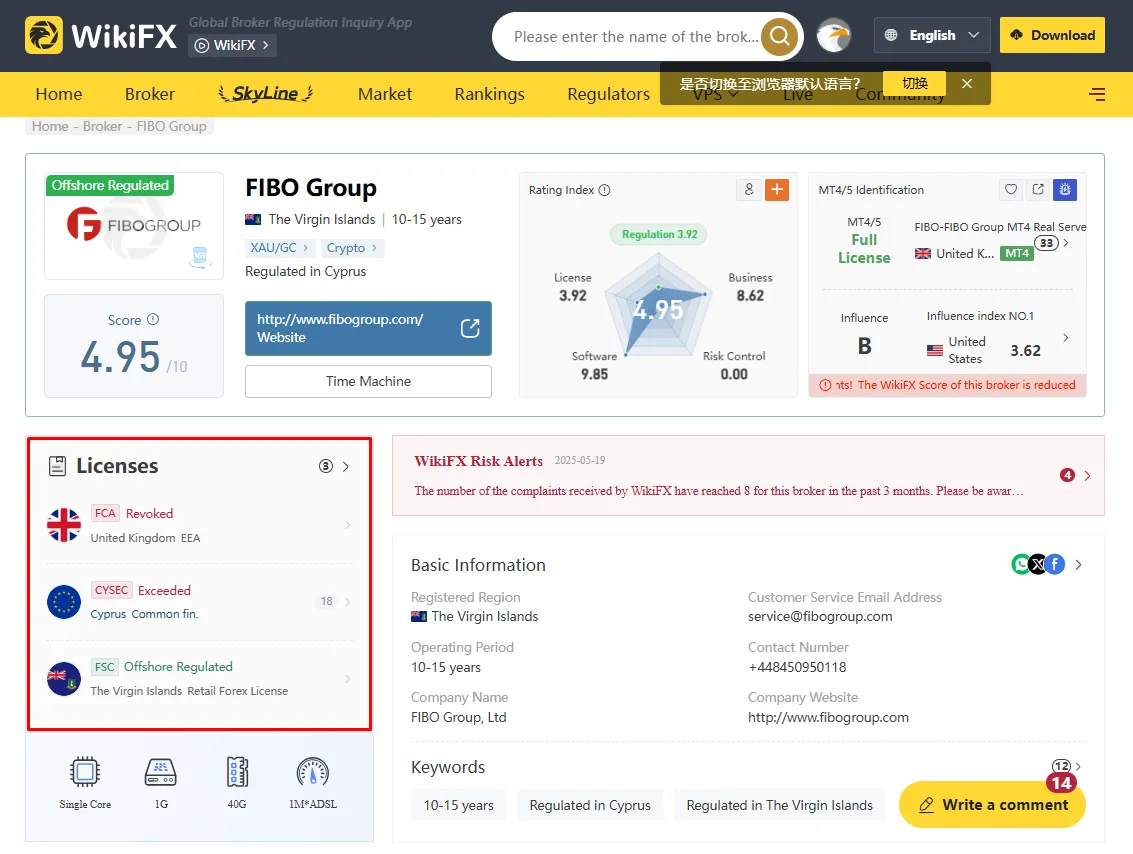This screenshot has width=1133, height=854.
Task: Click the blue bug report icon
Action: (1064, 189)
